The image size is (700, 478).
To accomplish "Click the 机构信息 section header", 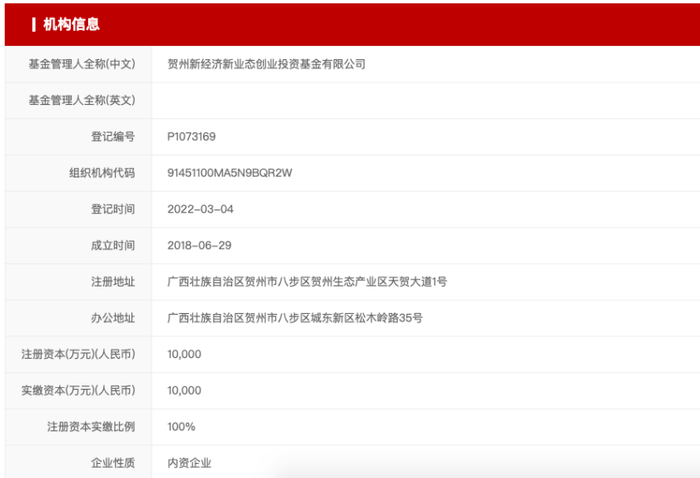I will (x=71, y=24).
